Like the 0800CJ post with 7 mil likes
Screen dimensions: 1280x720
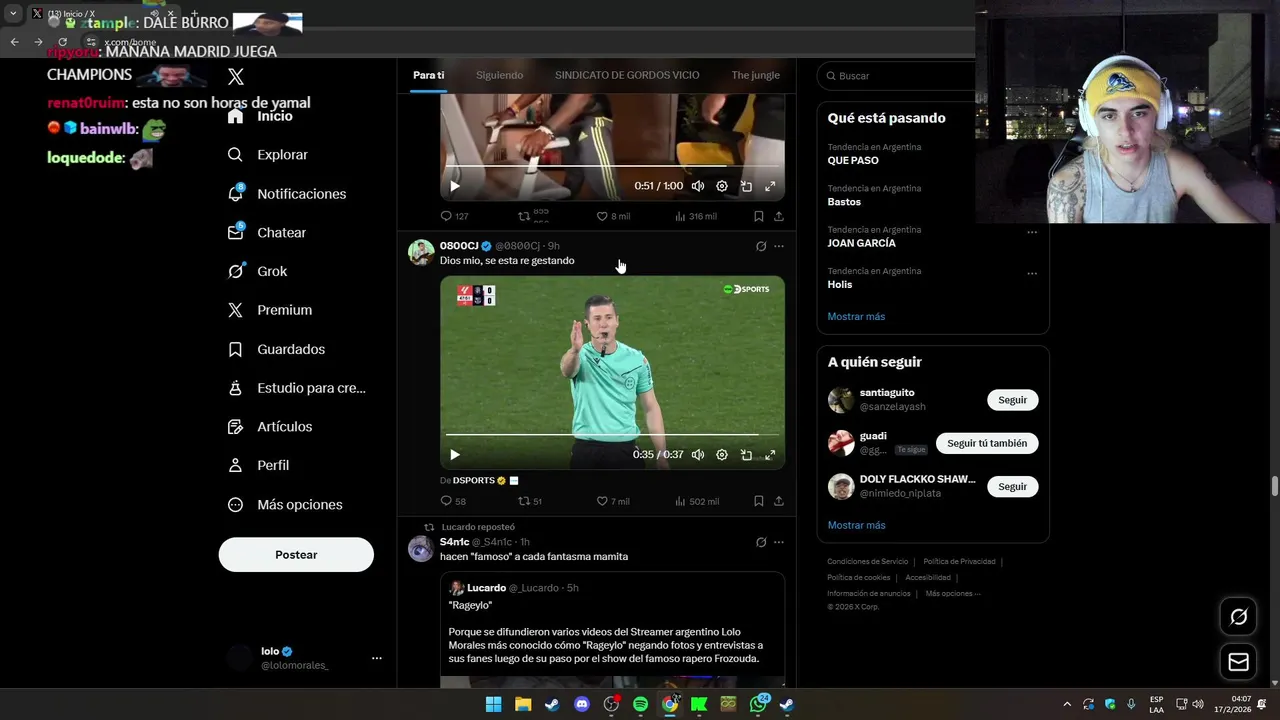coord(612,501)
